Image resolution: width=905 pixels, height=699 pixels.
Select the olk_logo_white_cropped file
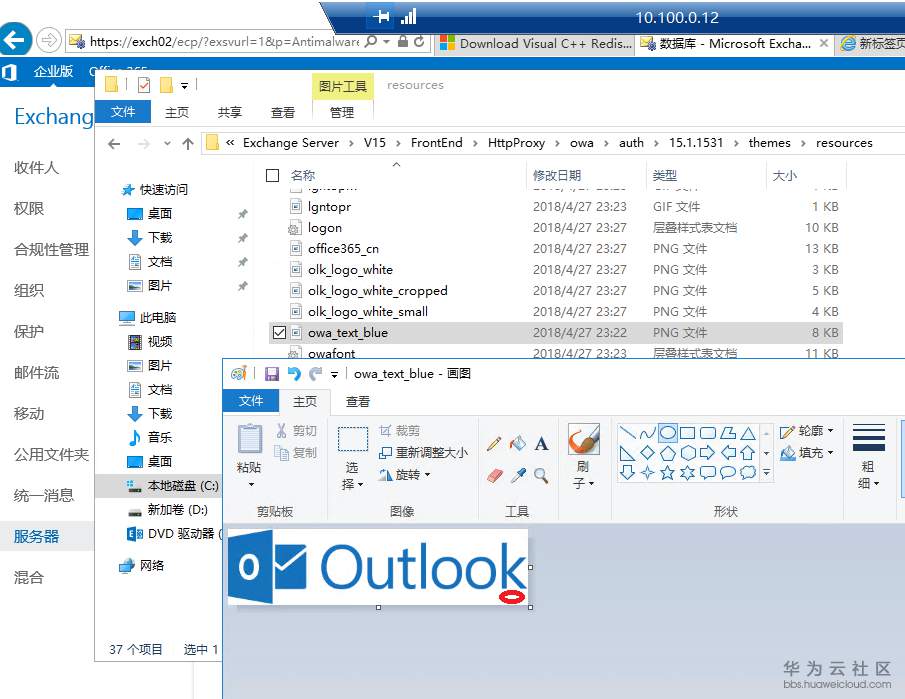pyautogui.click(x=377, y=291)
